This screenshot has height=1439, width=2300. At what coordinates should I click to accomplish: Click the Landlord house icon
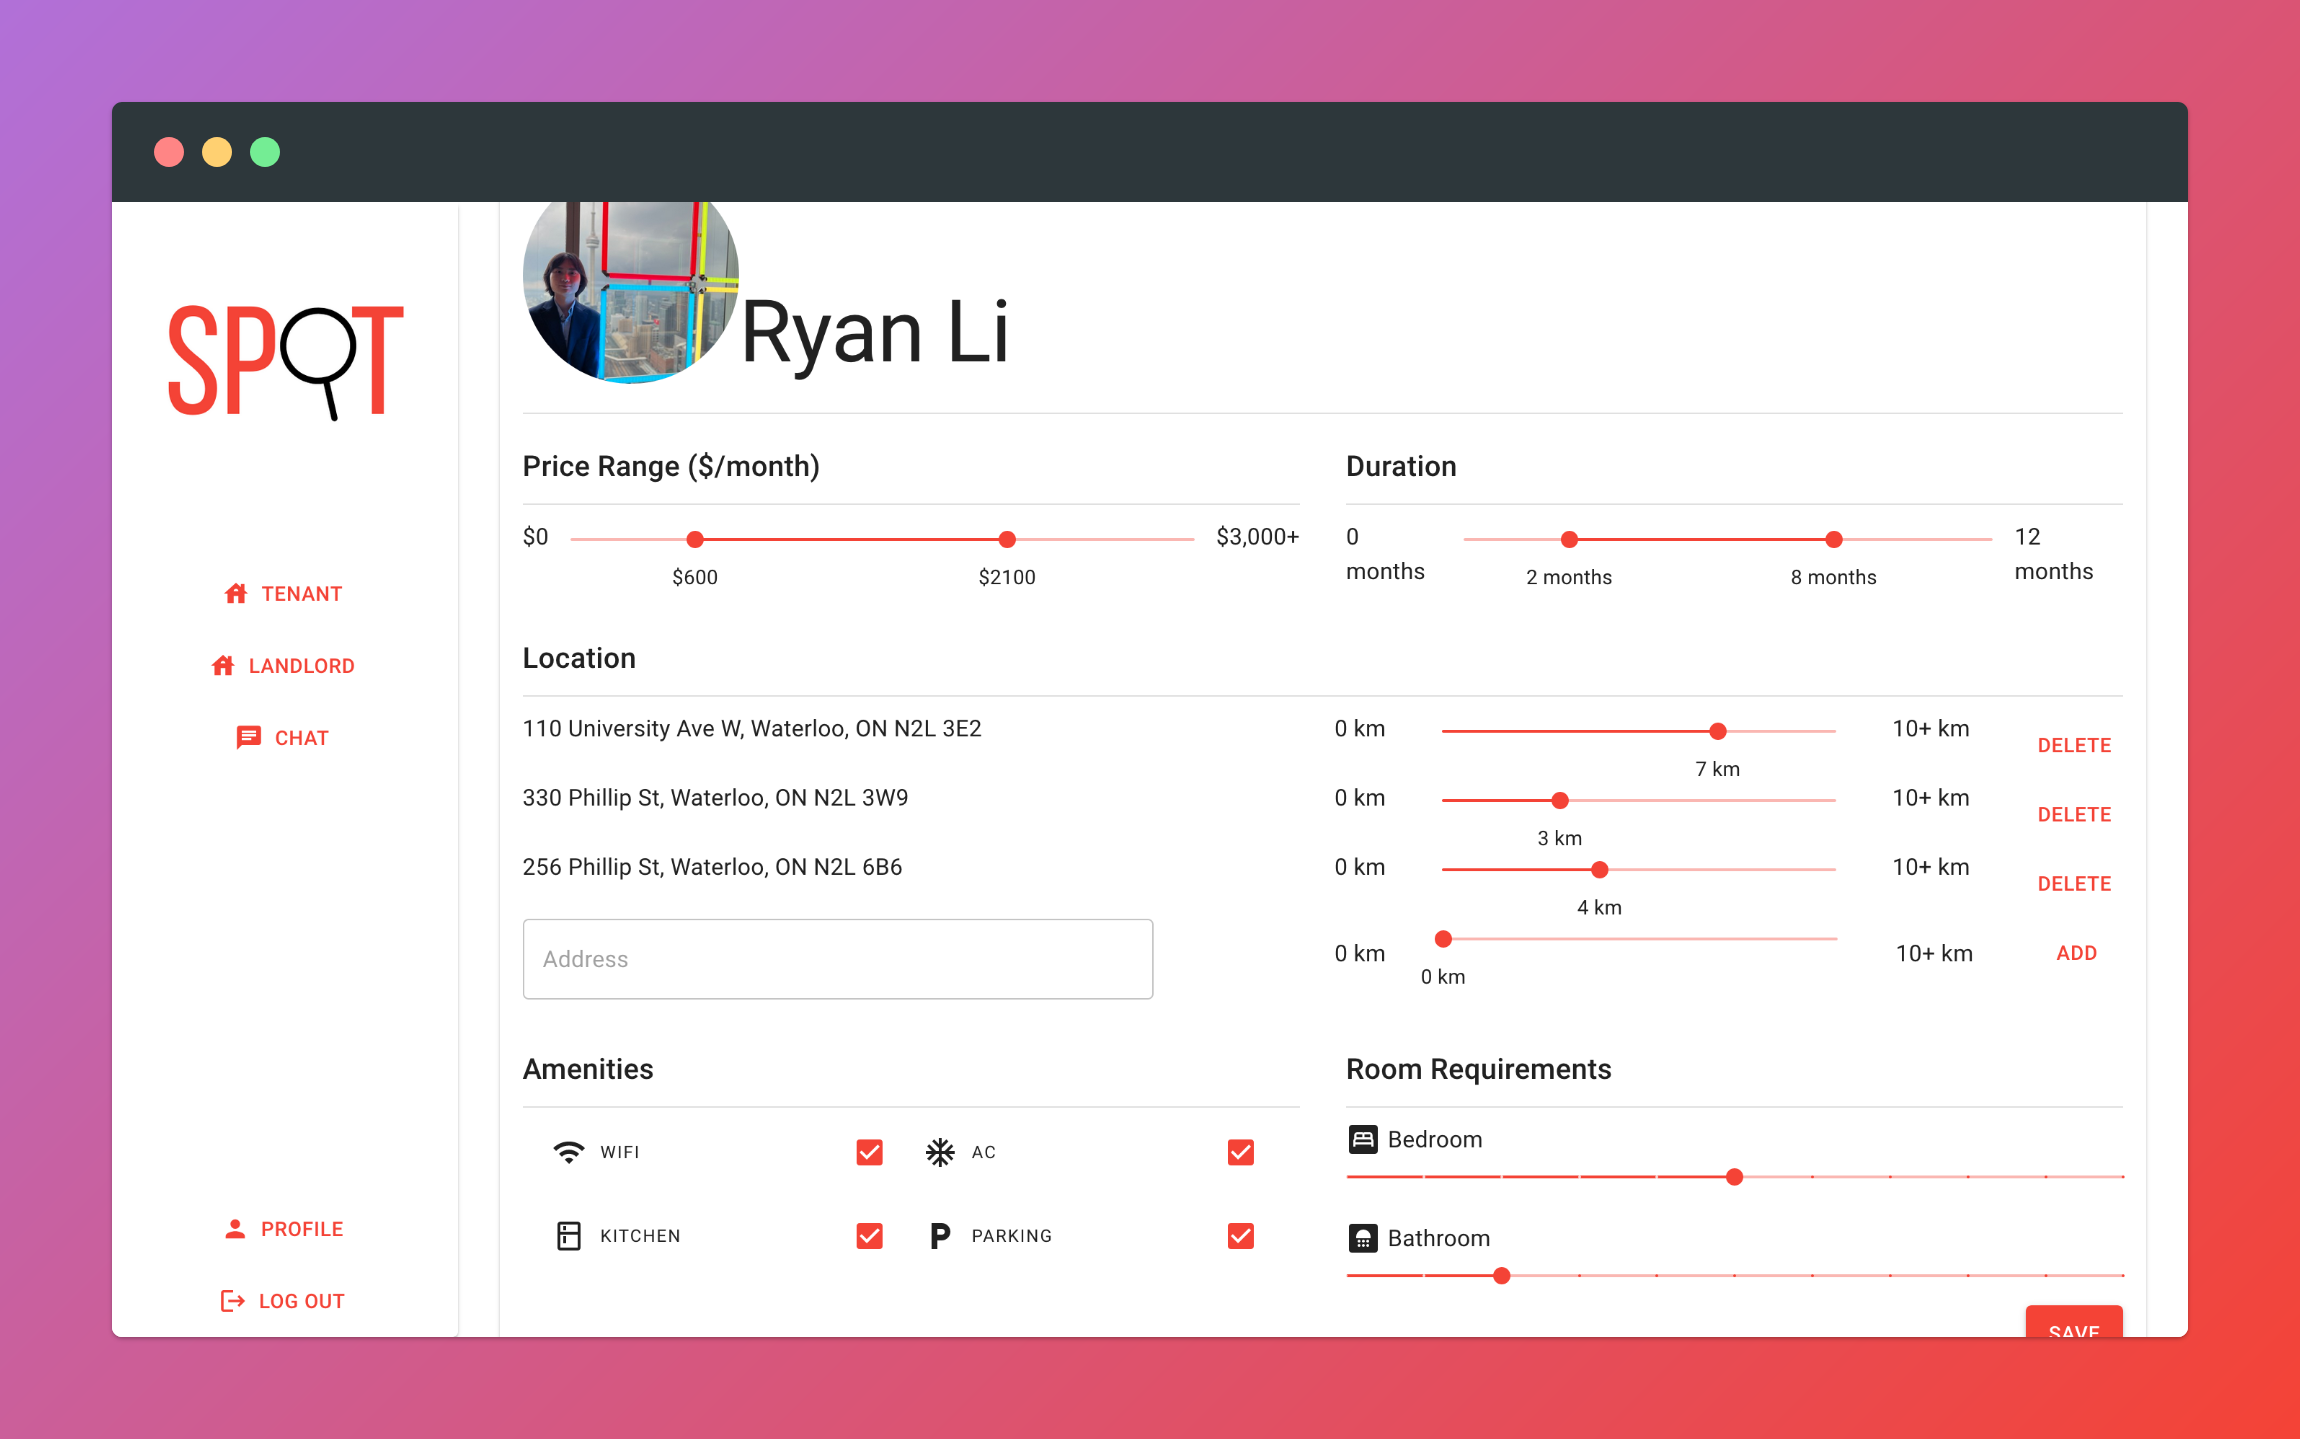click(223, 666)
